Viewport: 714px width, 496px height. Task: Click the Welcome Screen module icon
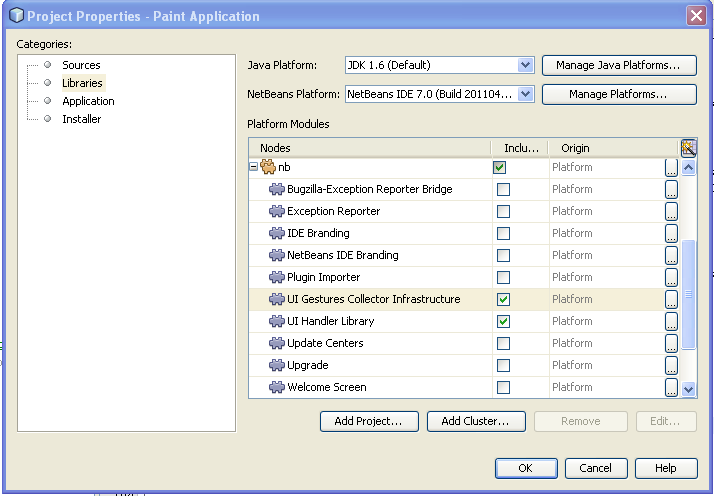(x=277, y=387)
